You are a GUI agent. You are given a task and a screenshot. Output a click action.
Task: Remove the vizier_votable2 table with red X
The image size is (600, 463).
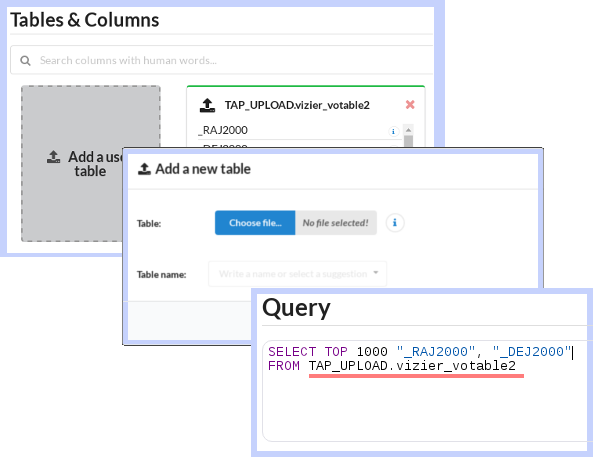tap(410, 104)
